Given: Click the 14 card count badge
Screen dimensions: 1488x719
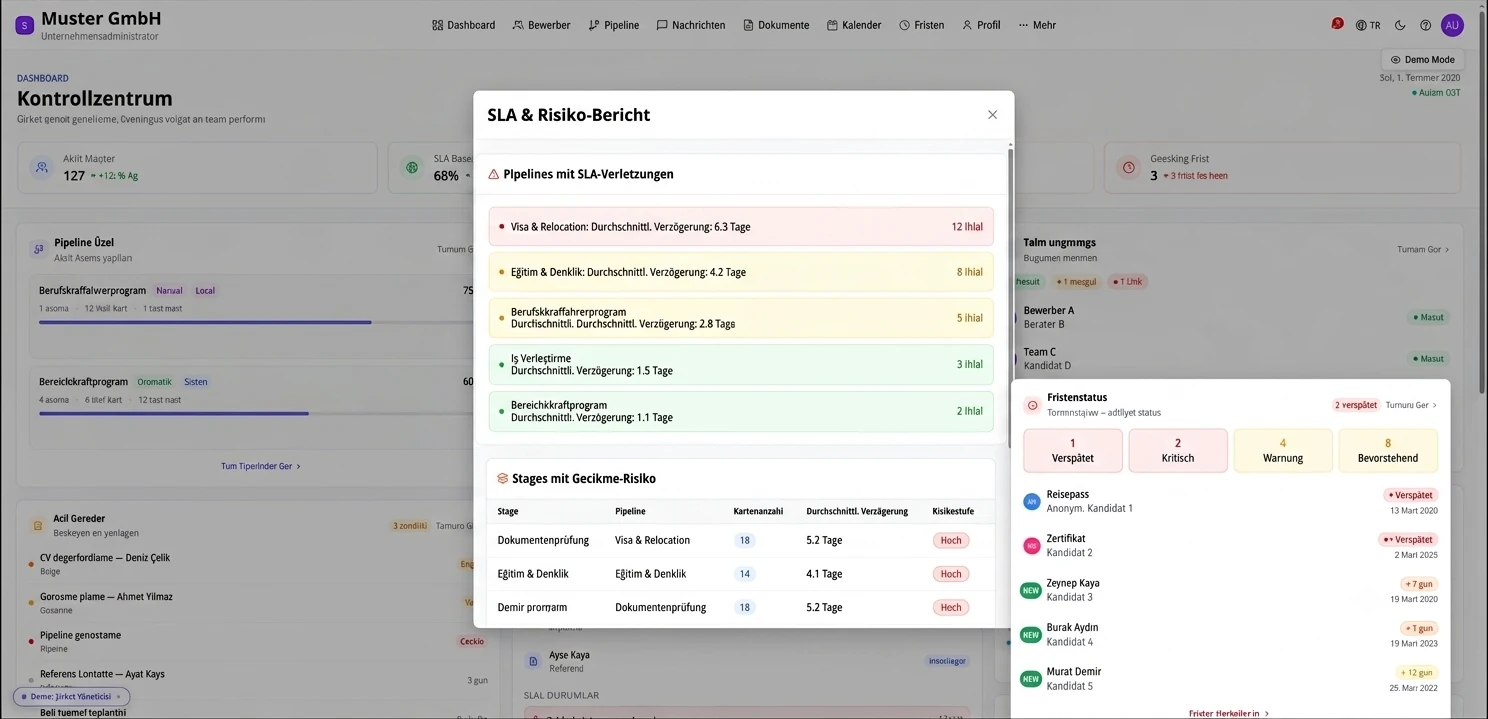Looking at the screenshot, I should click(744, 574).
